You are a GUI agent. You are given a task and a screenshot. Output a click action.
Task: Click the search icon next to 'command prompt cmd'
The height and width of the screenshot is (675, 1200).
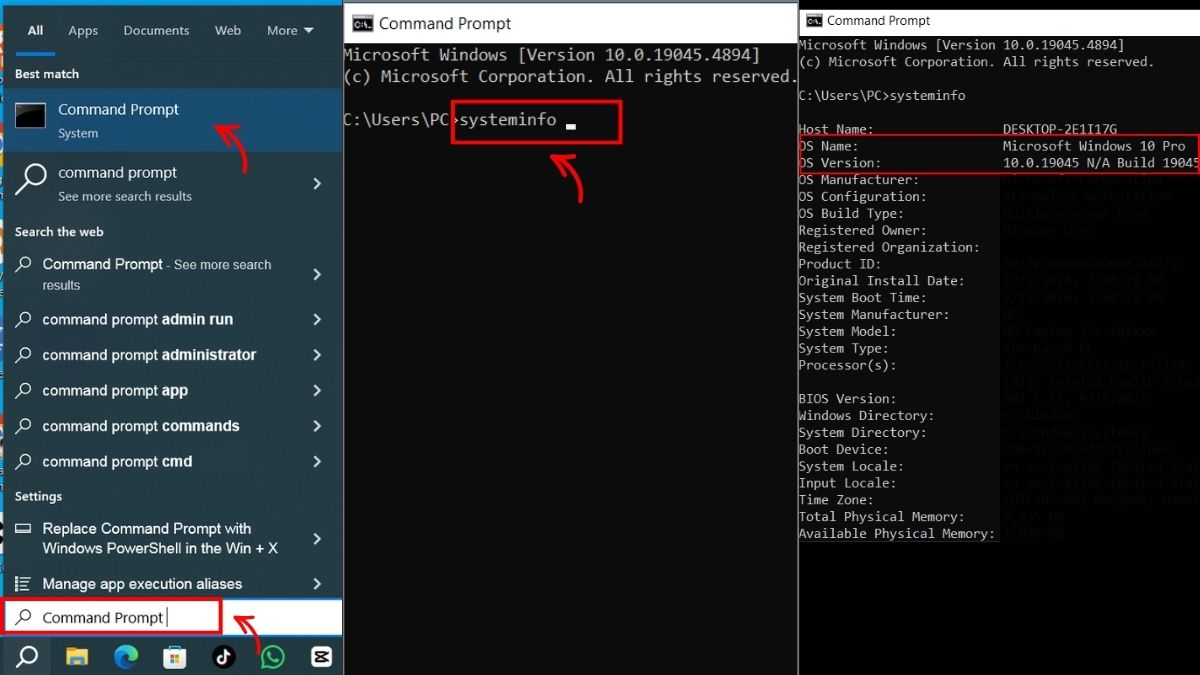pyautogui.click(x=24, y=462)
